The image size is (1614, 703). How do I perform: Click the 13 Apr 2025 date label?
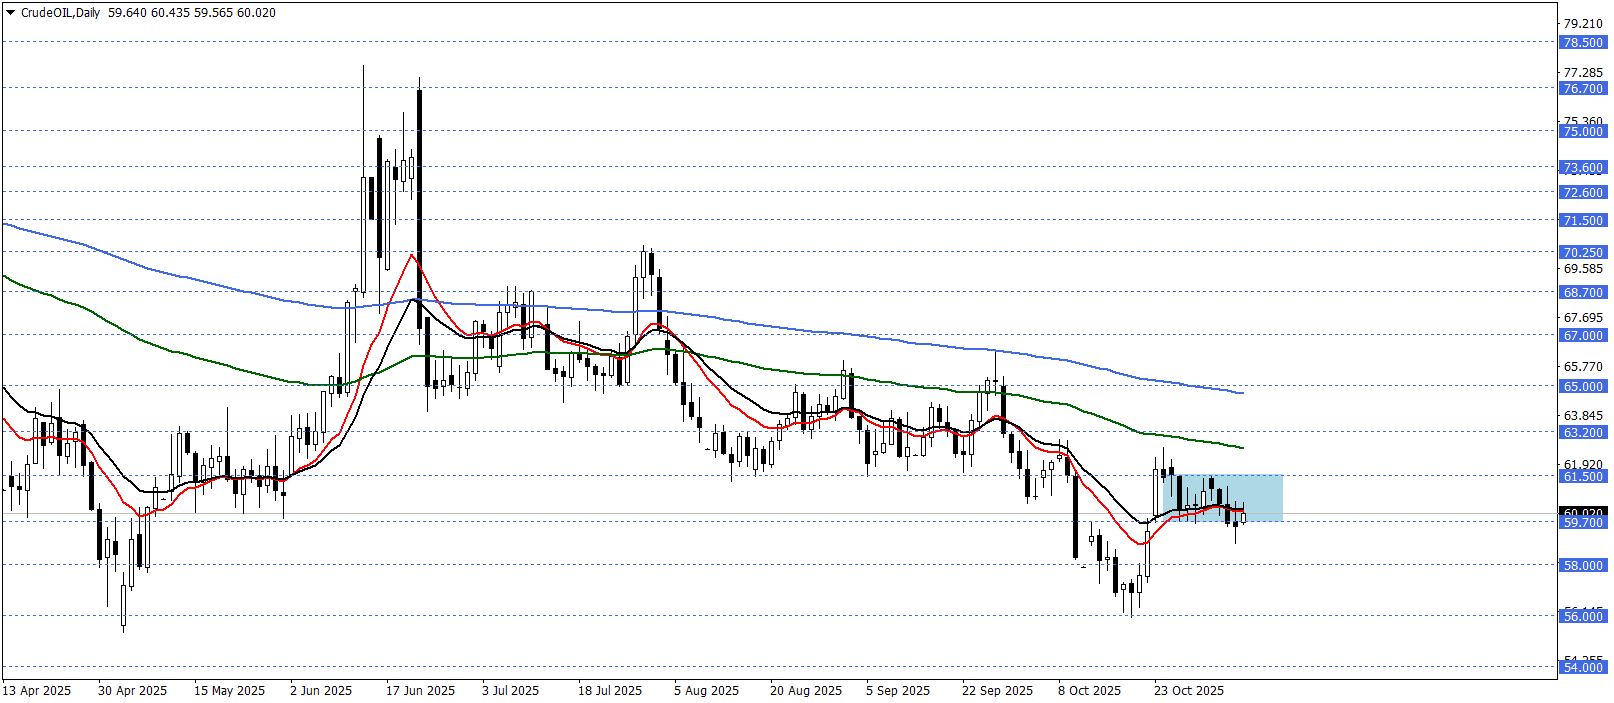click(x=37, y=691)
